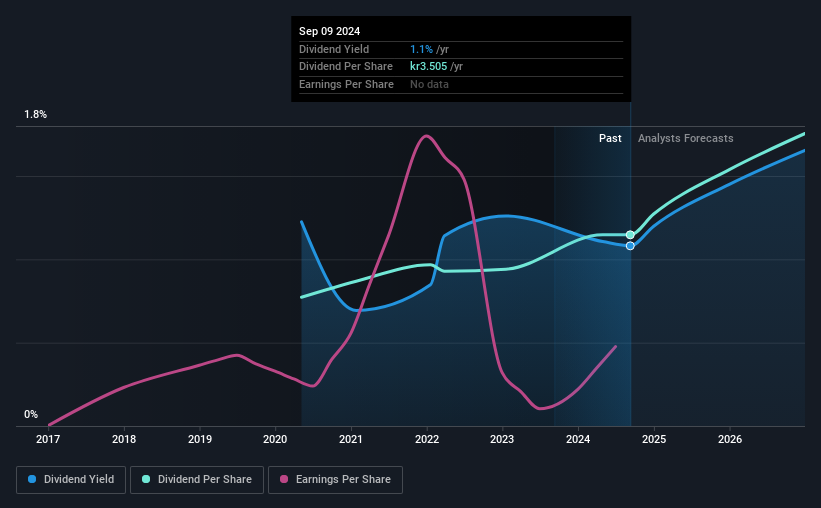The width and height of the screenshot is (821, 508).
Task: Click the Earnings Per Share row label in tooltip
Action: (347, 84)
